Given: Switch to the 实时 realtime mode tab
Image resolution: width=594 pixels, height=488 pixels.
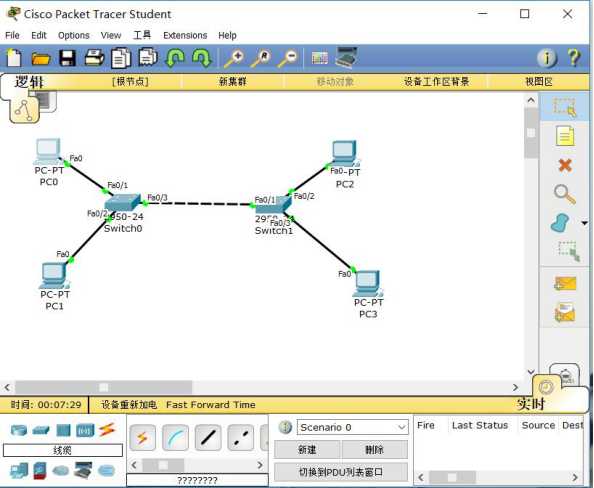Looking at the screenshot, I should [531, 404].
